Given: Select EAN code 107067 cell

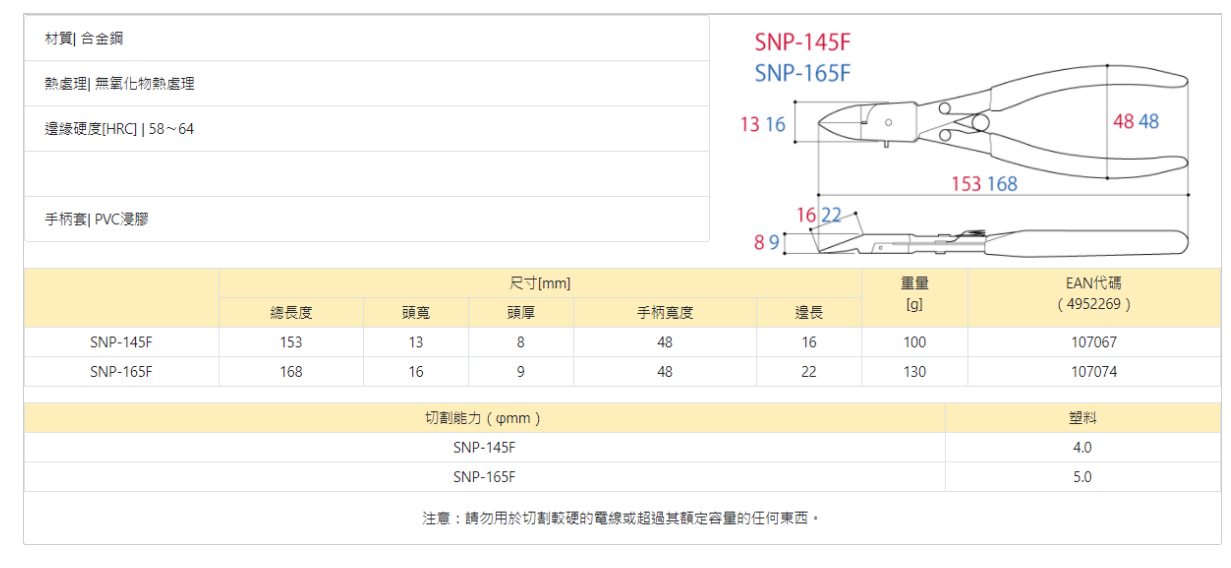Looking at the screenshot, I should [1093, 342].
